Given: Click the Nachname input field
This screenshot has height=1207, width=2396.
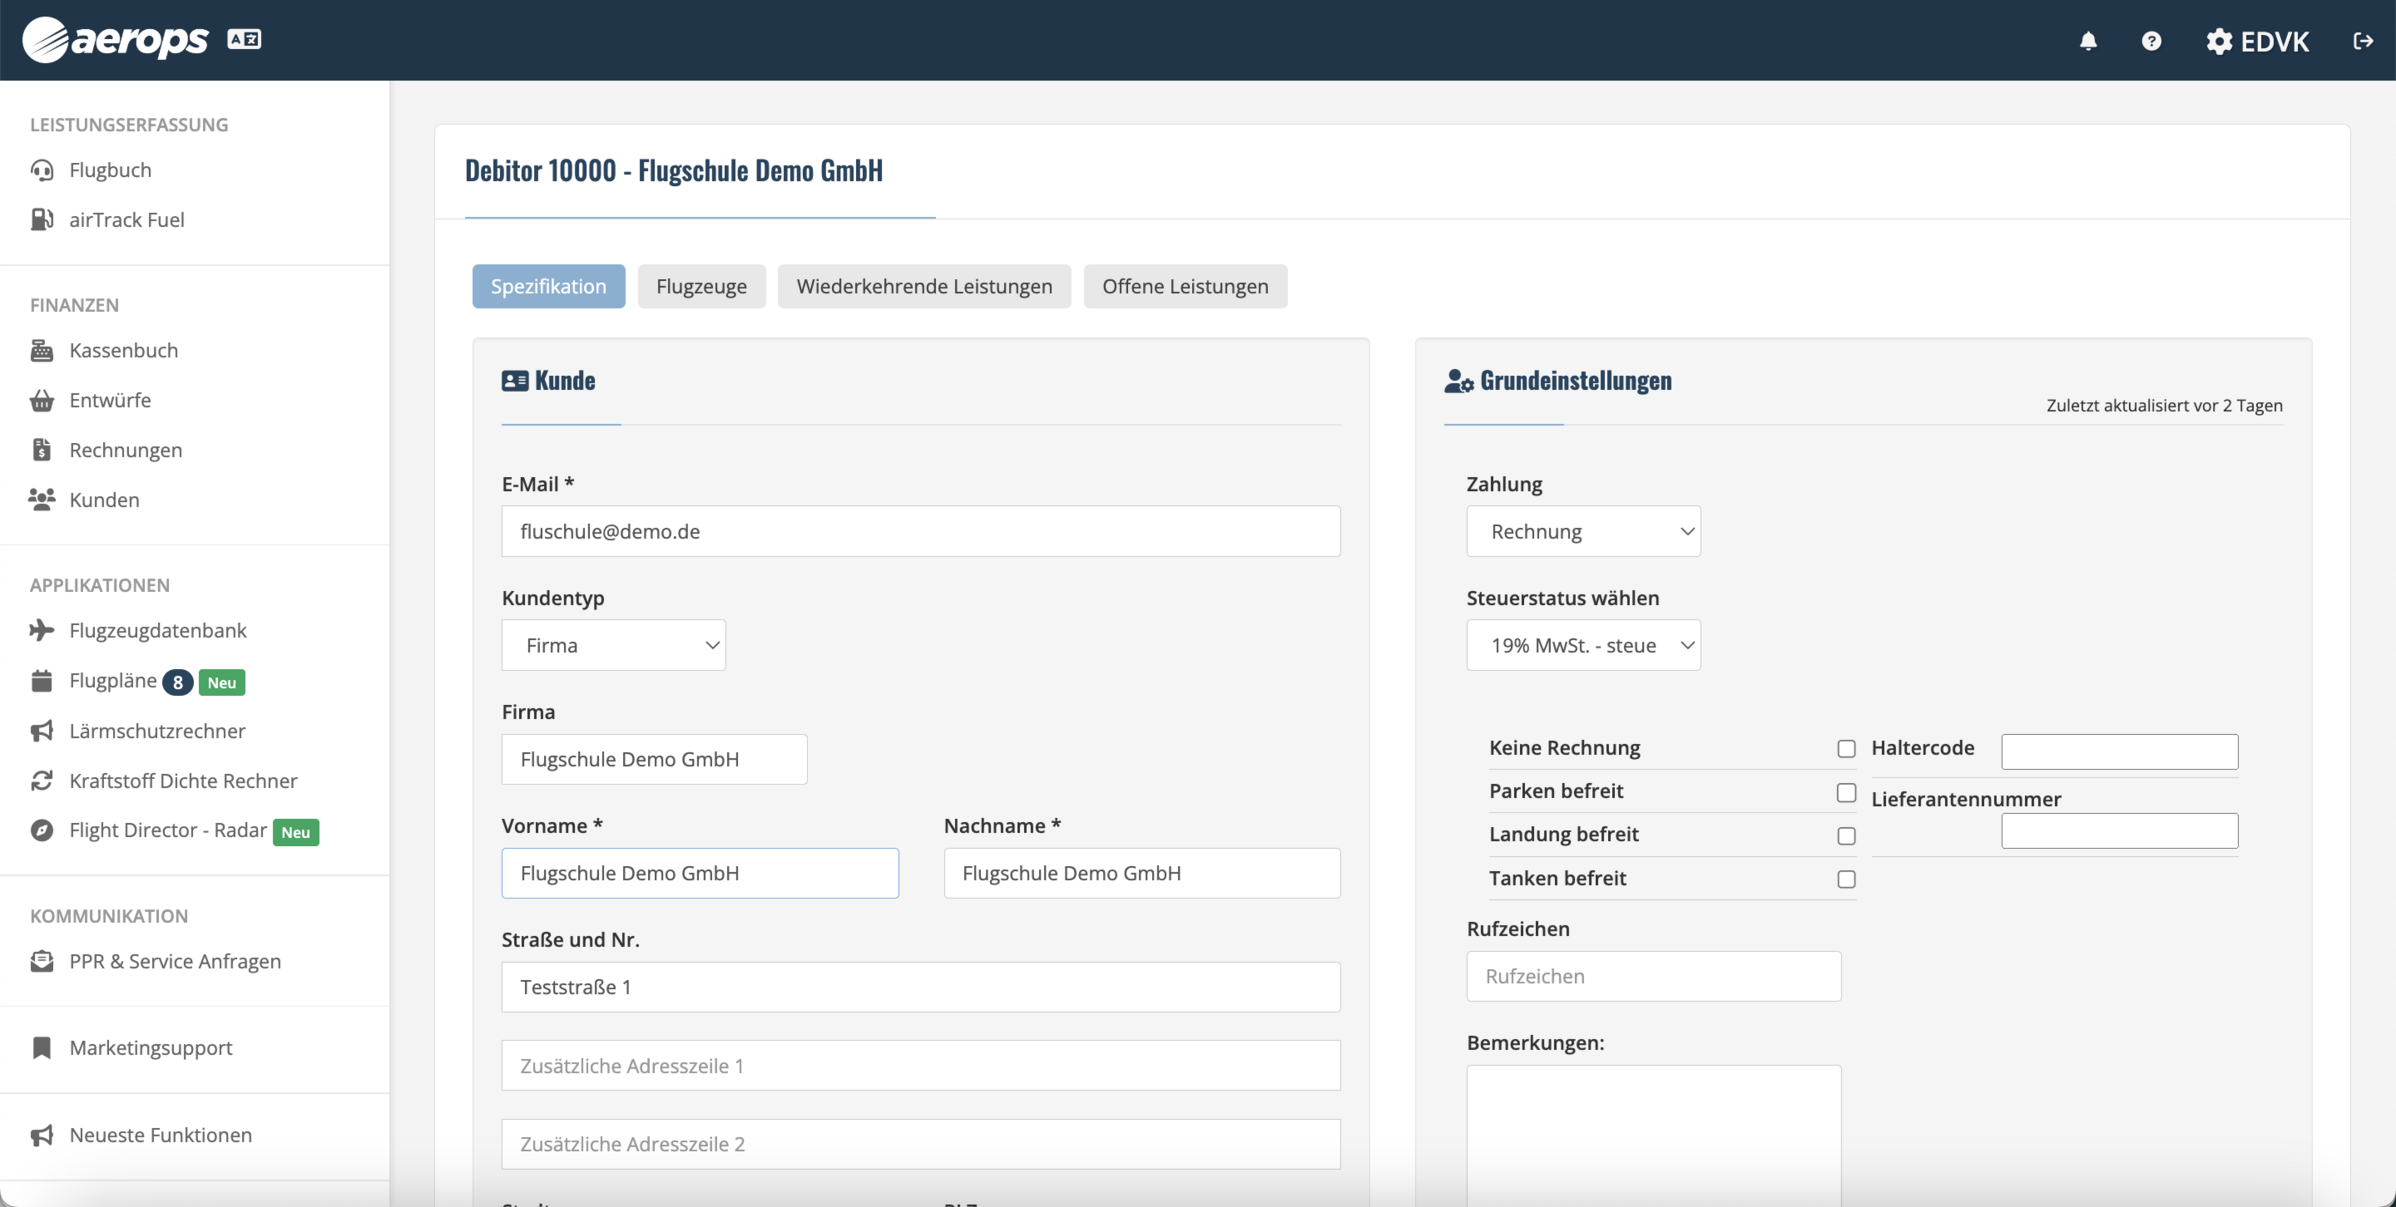Looking at the screenshot, I should click(1142, 873).
